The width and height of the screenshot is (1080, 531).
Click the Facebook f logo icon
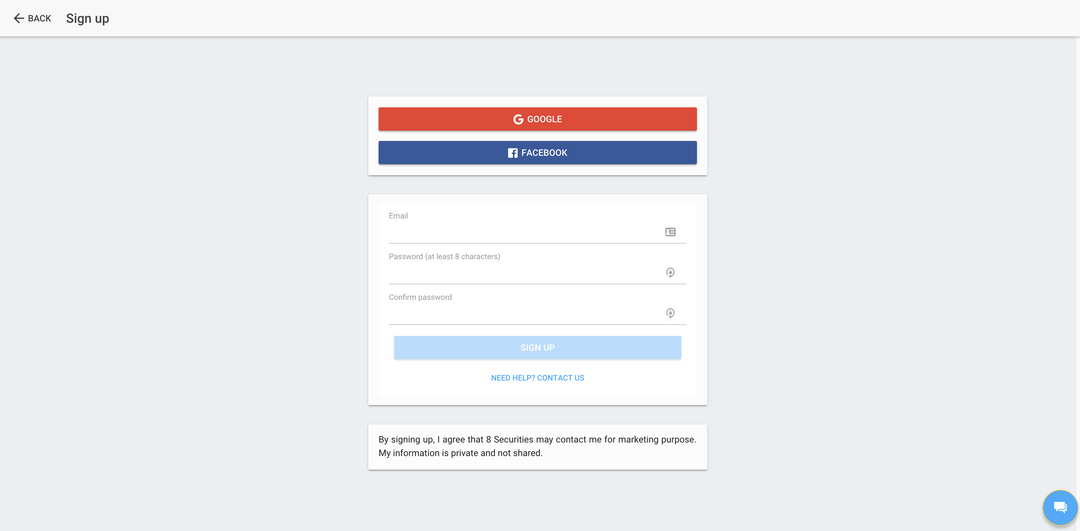[x=512, y=153]
